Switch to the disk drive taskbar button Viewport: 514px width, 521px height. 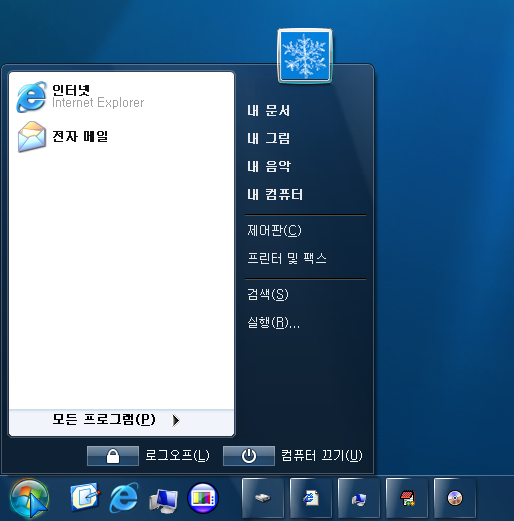click(x=263, y=498)
